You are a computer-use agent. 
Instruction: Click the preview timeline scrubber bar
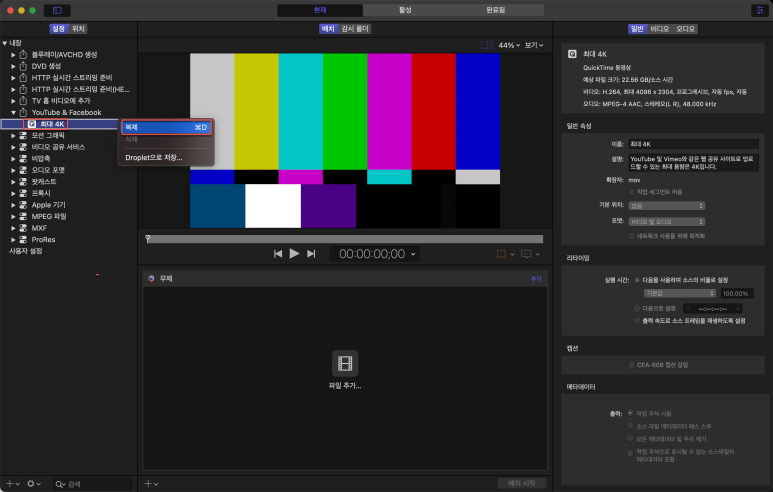click(x=345, y=239)
